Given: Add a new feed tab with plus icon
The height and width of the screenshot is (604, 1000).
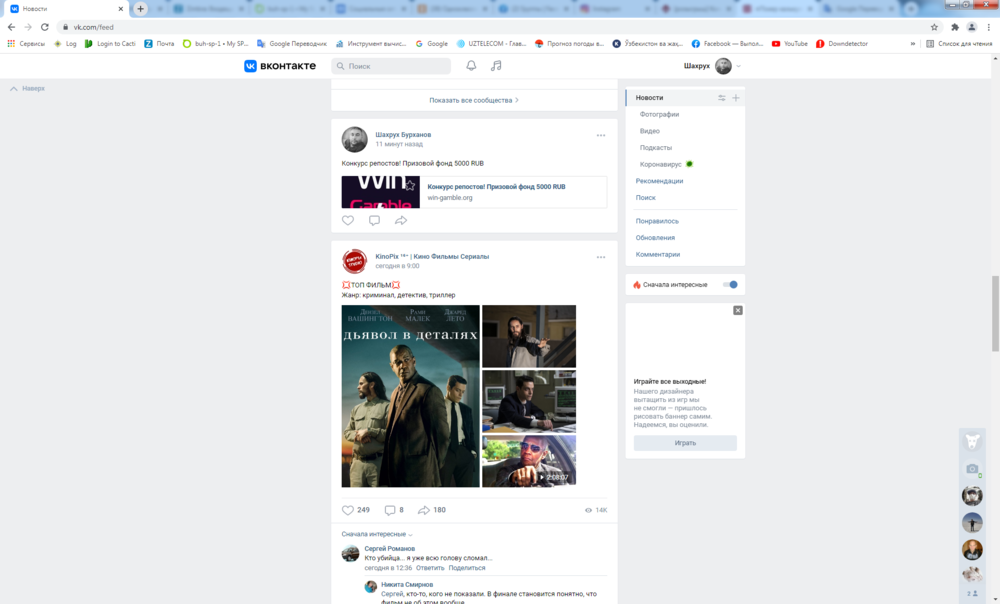Looking at the screenshot, I should (x=736, y=98).
